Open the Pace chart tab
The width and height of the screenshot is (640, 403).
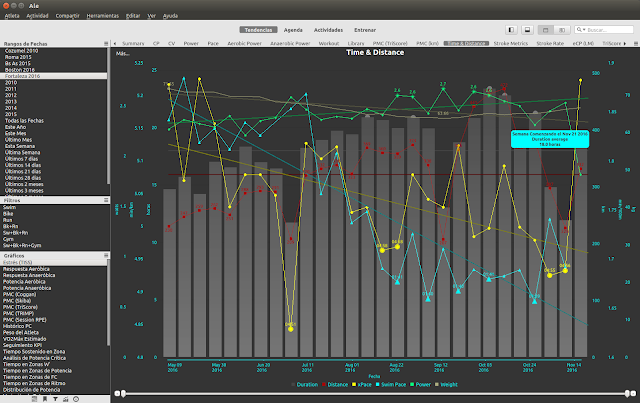pos(213,43)
